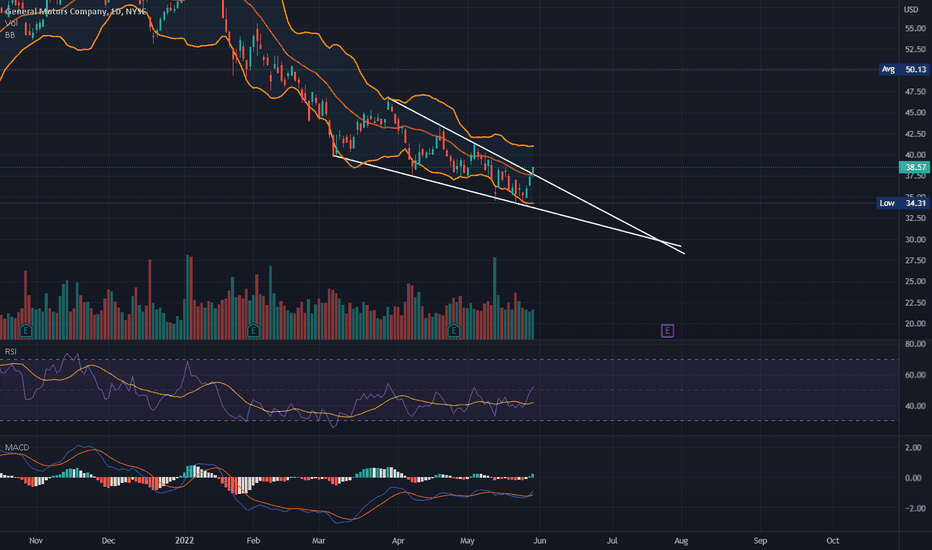Click the RSI scale value 80.00
This screenshot has height=550, width=932.
coord(915,344)
